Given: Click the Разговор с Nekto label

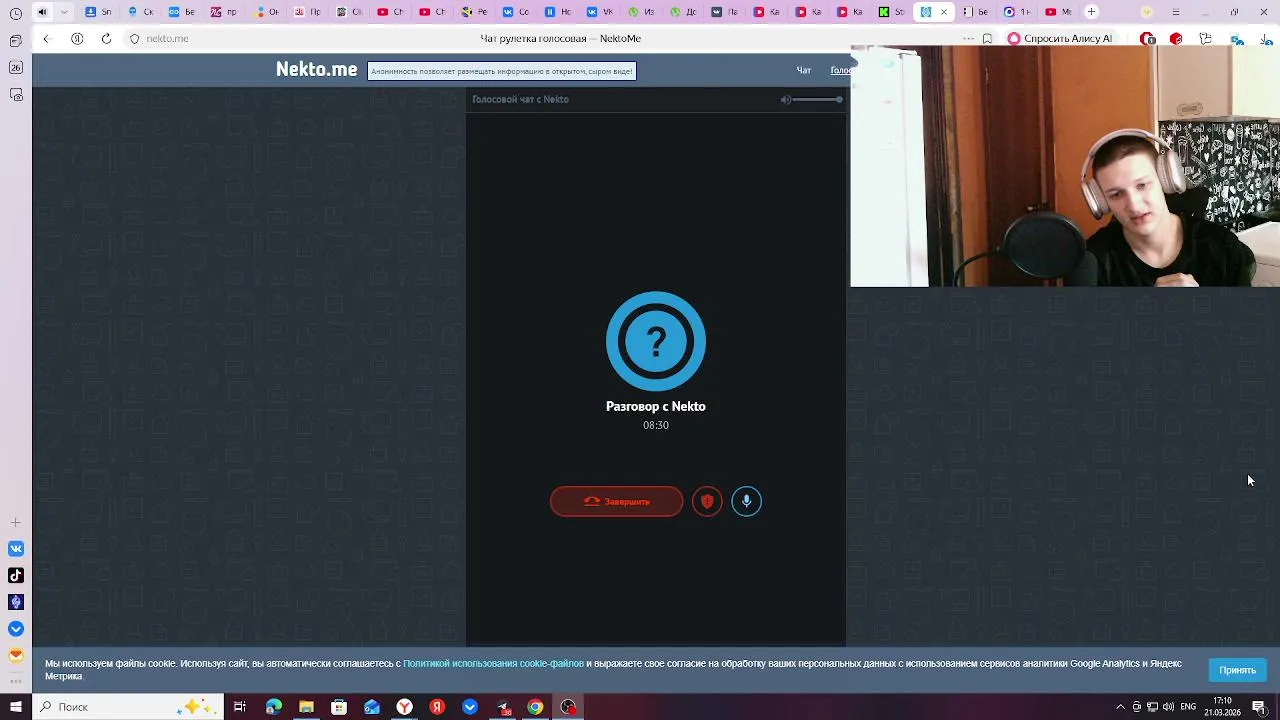Looking at the screenshot, I should point(656,406).
